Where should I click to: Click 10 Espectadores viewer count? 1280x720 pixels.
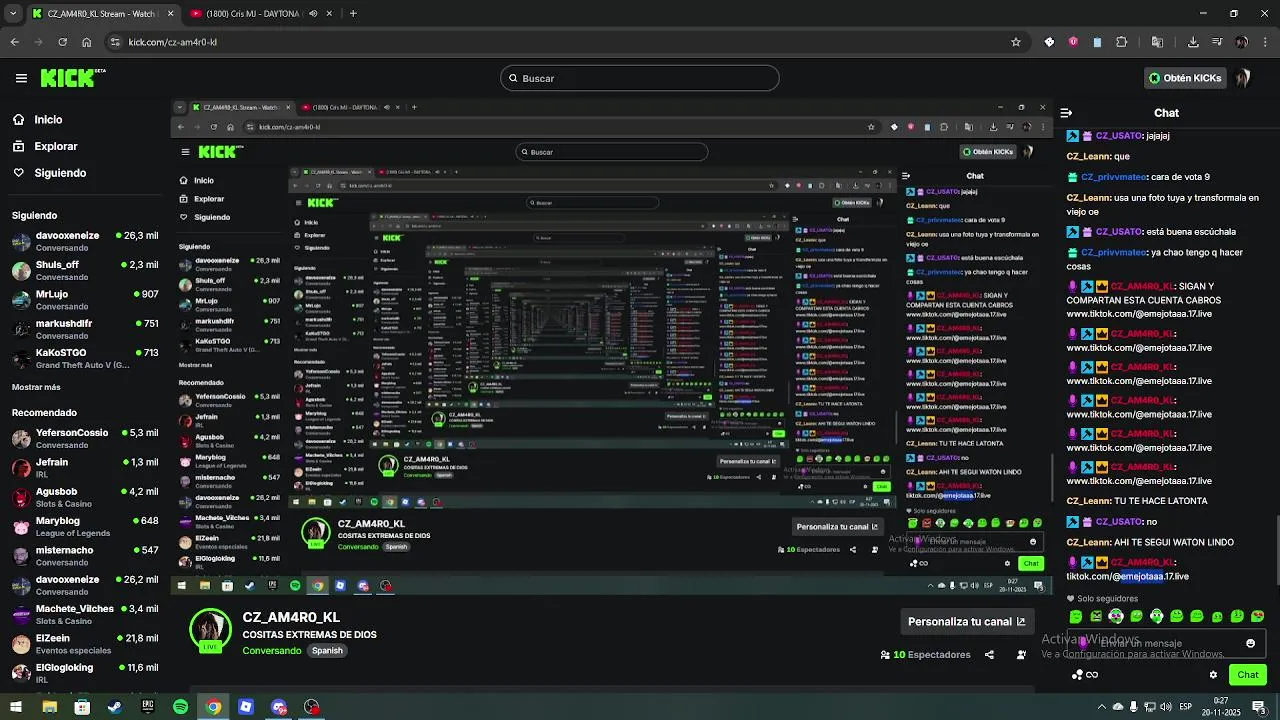(925, 655)
